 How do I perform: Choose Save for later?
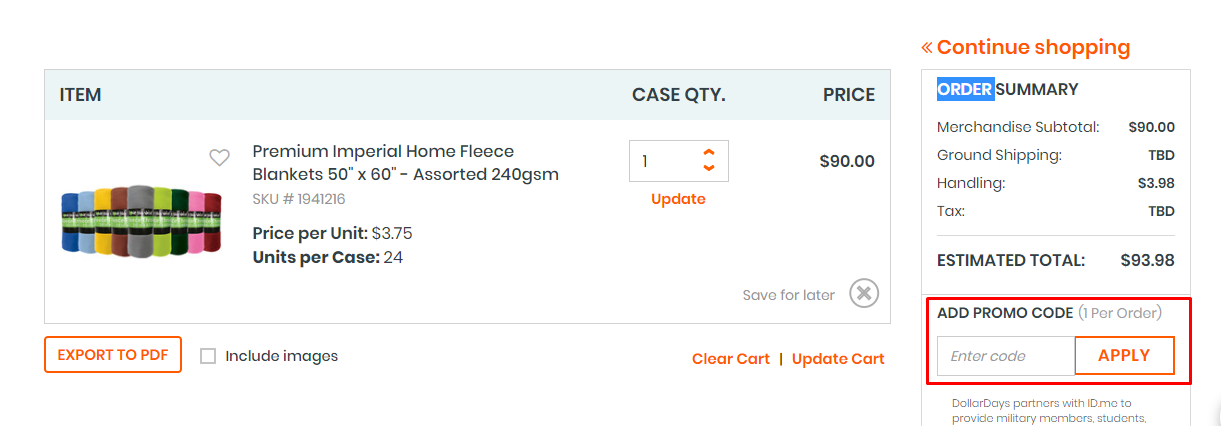coord(788,295)
